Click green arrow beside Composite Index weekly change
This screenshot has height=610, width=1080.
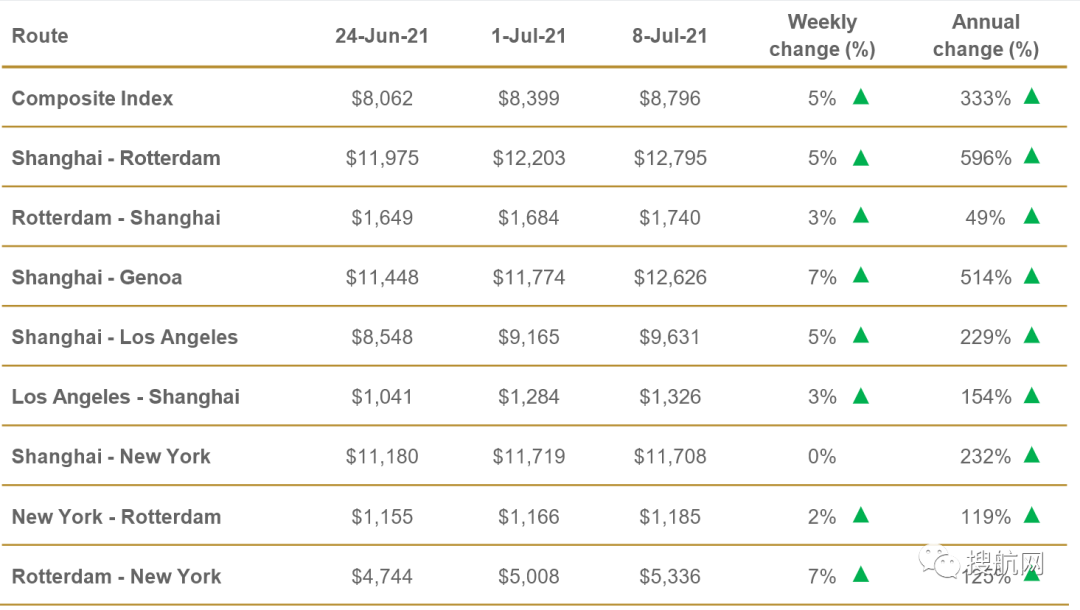860,97
